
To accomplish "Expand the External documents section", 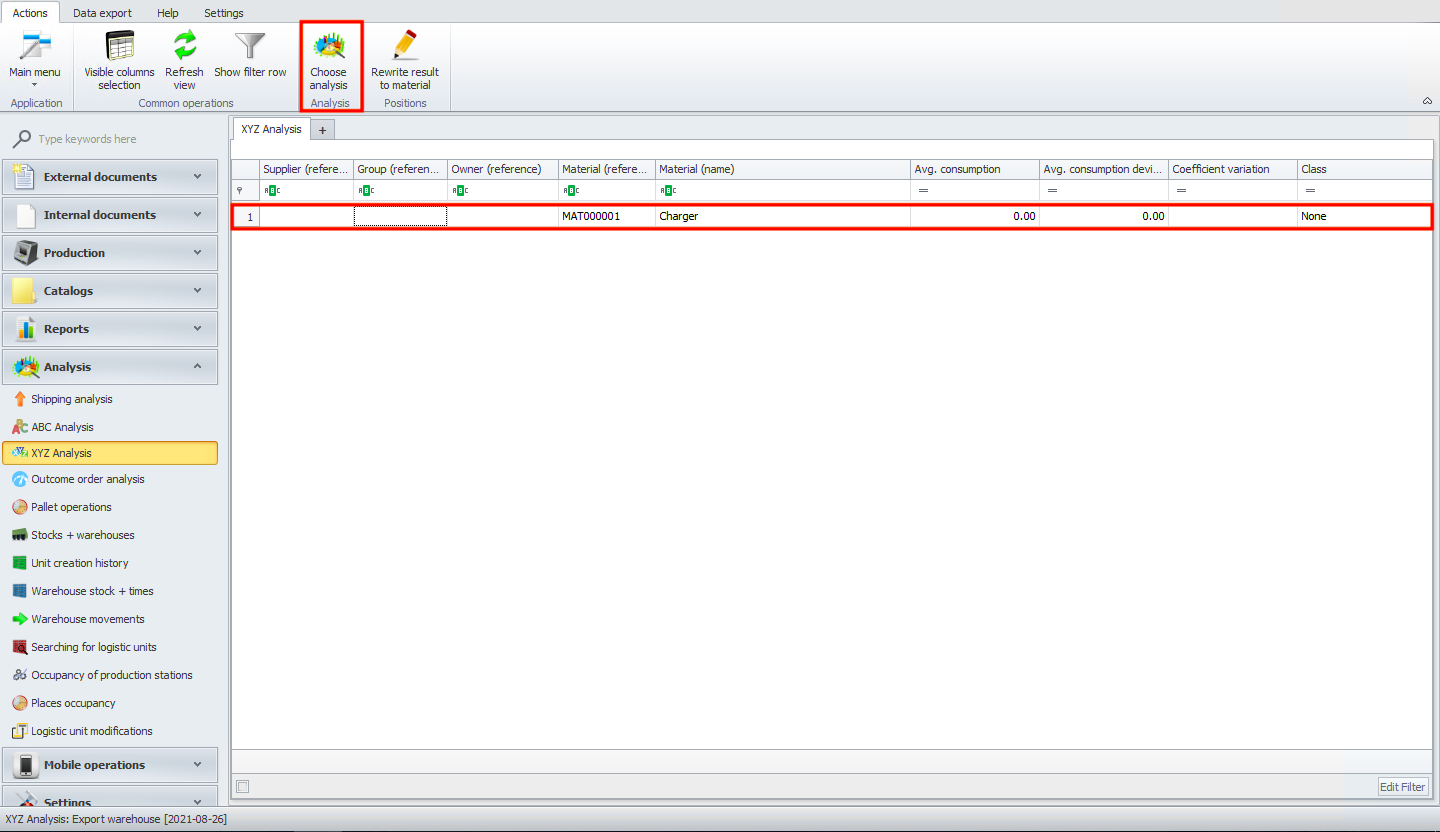I will click(x=110, y=177).
